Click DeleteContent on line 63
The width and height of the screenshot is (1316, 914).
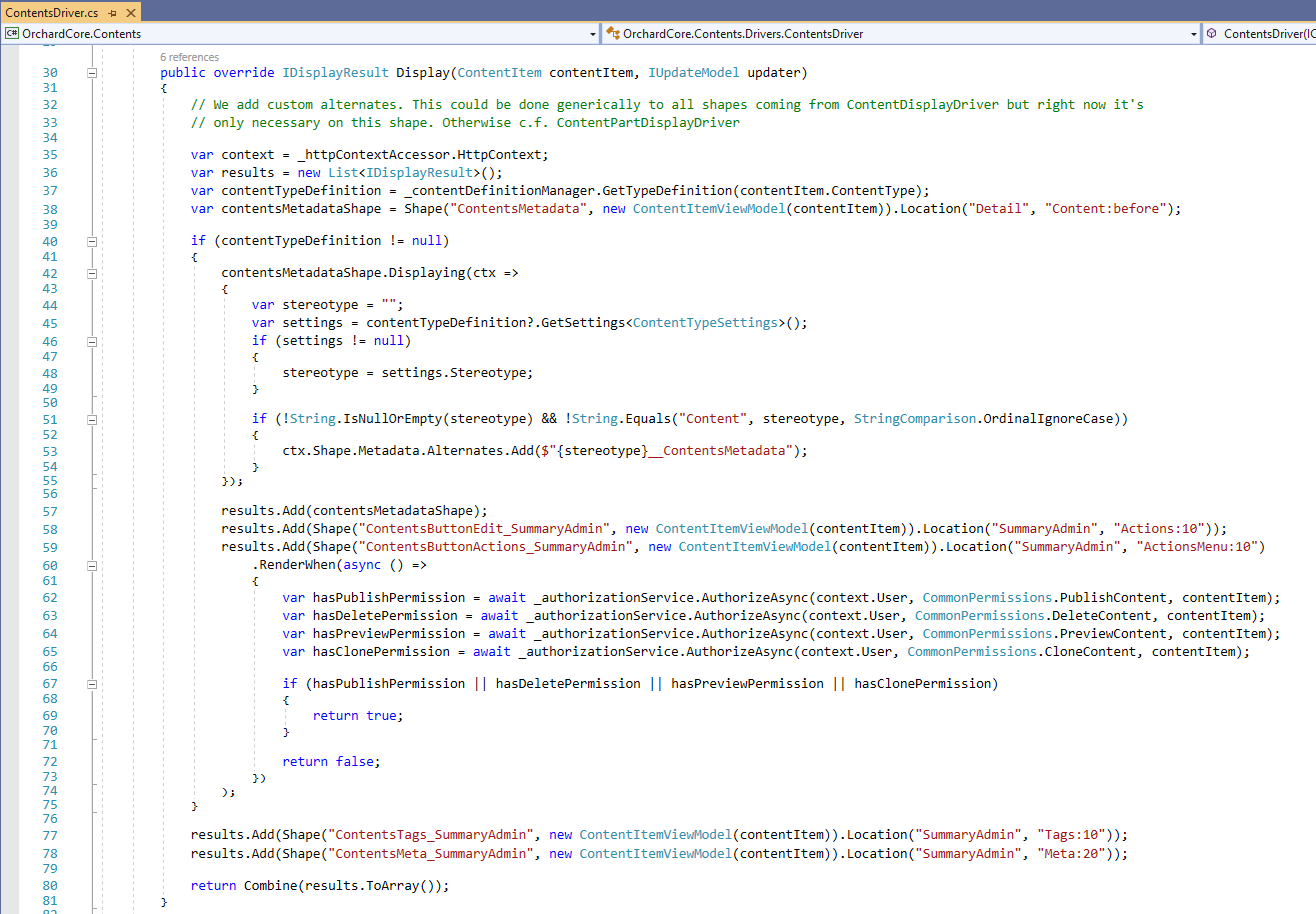coord(1102,616)
